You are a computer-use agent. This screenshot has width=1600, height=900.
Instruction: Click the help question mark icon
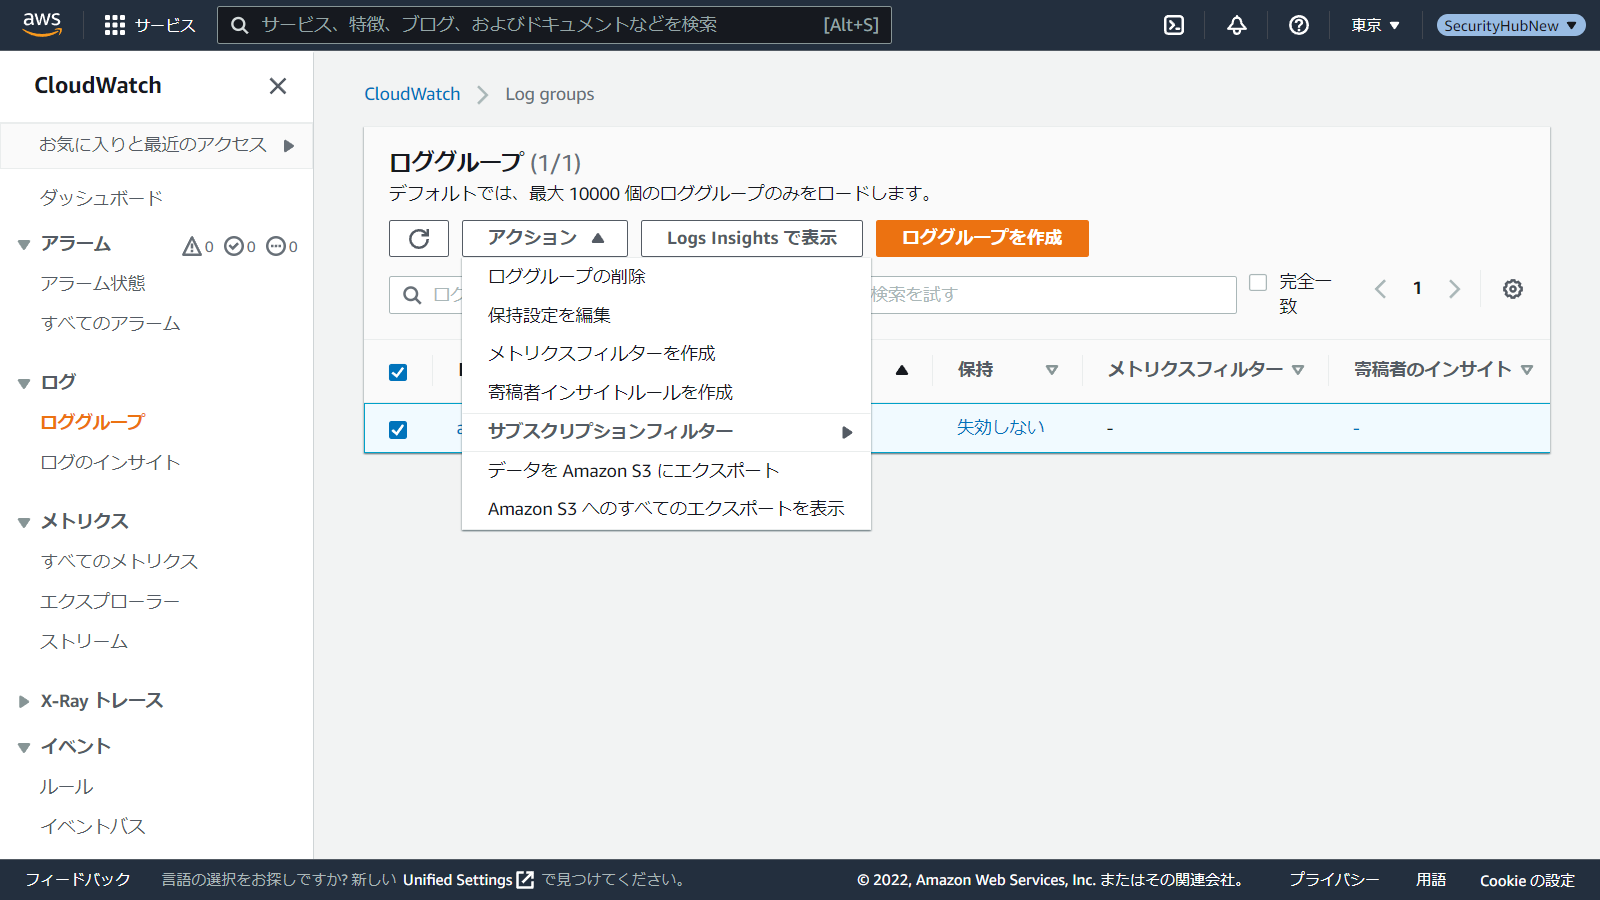tap(1299, 25)
